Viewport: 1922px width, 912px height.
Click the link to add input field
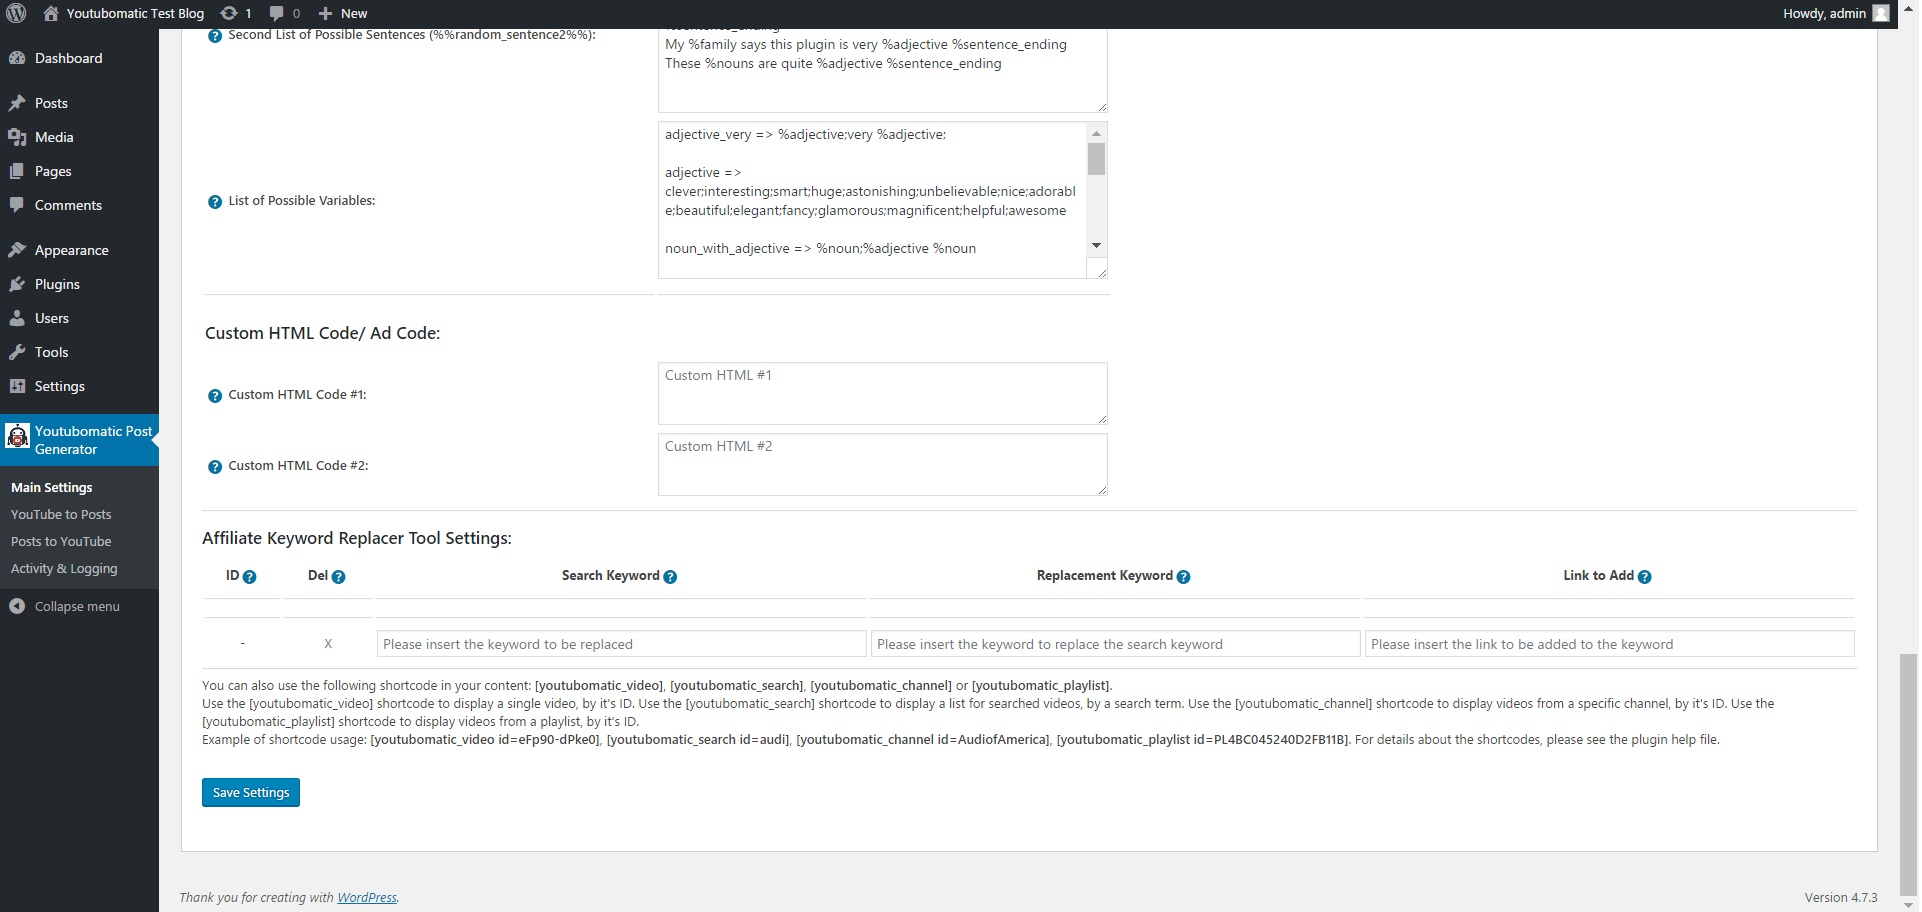coord(1609,644)
